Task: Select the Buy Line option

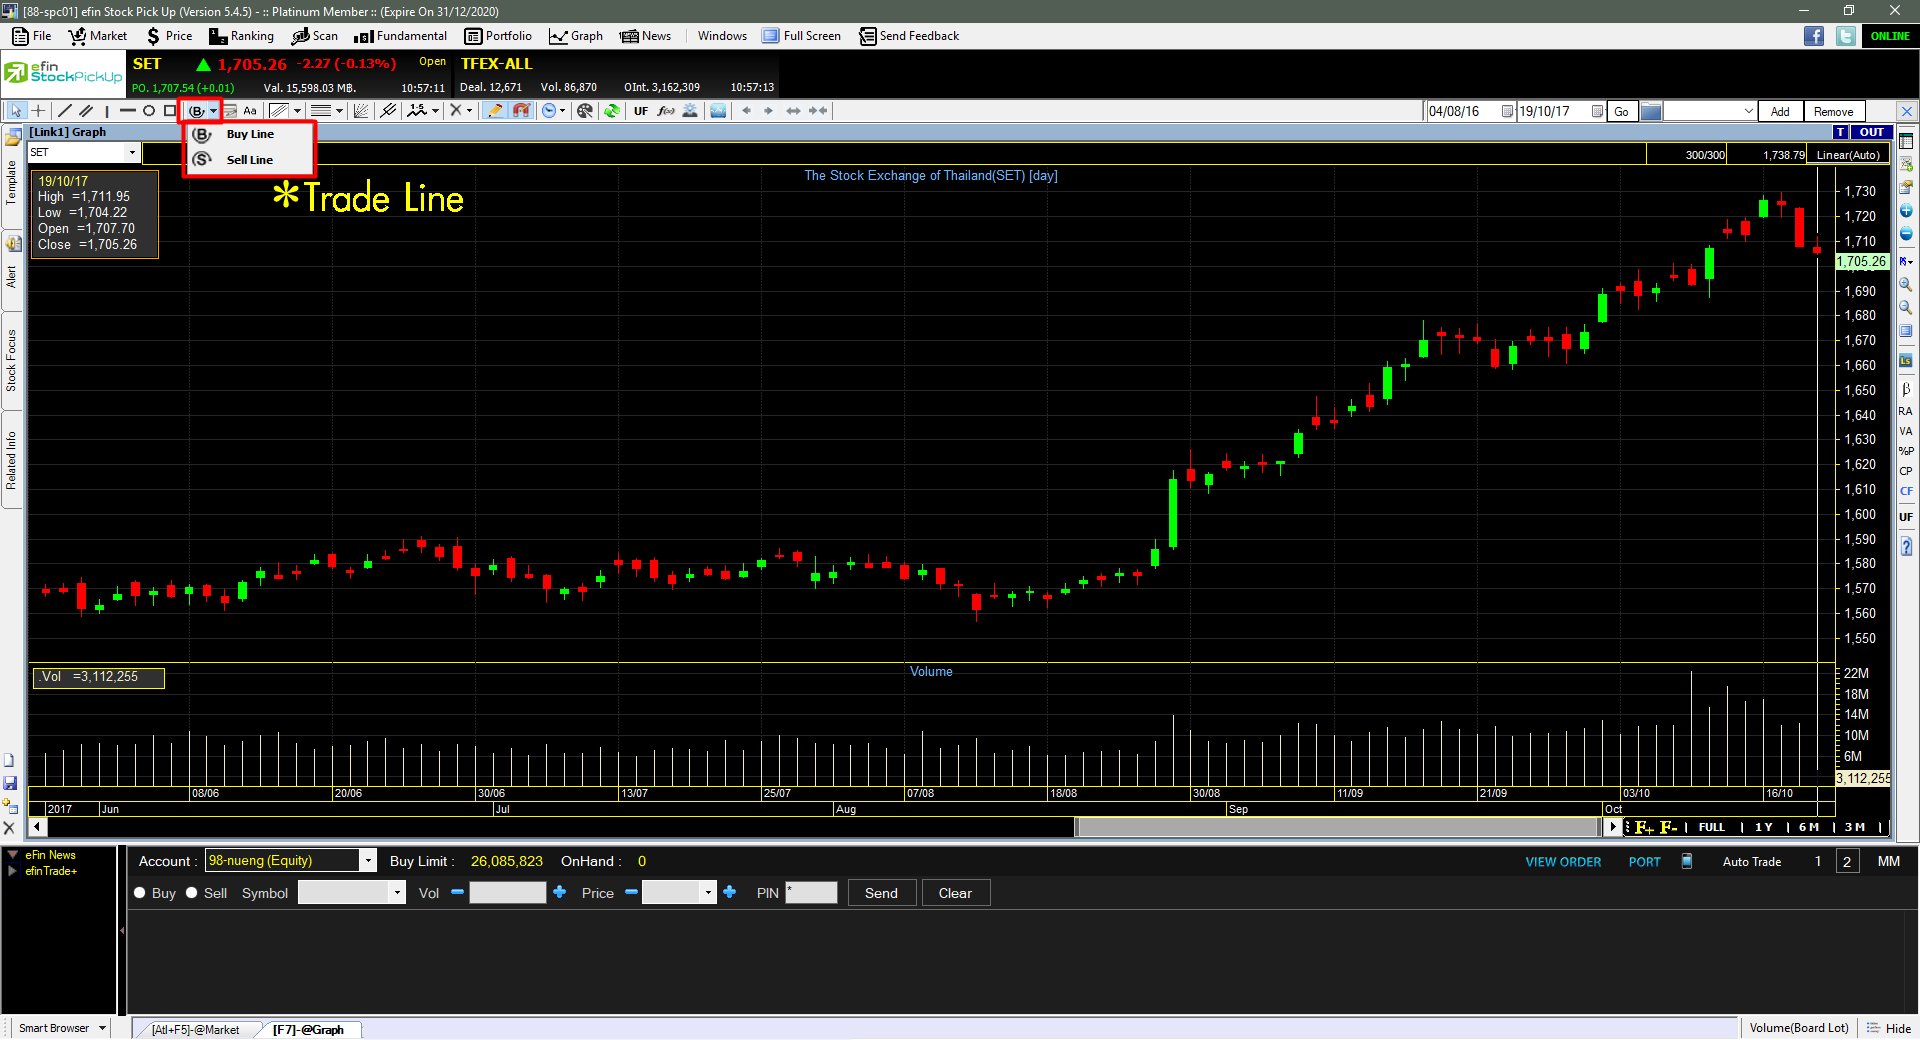Action: click(250, 134)
